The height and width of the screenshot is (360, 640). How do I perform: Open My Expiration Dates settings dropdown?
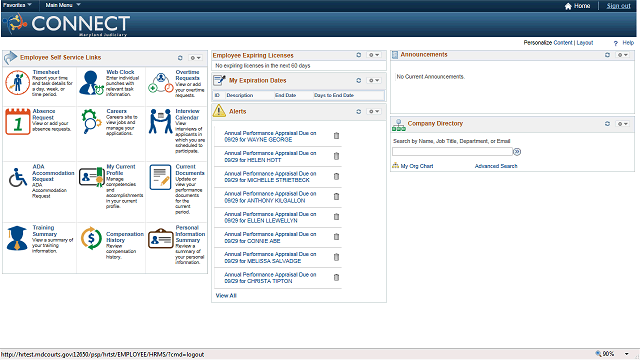tap(374, 80)
